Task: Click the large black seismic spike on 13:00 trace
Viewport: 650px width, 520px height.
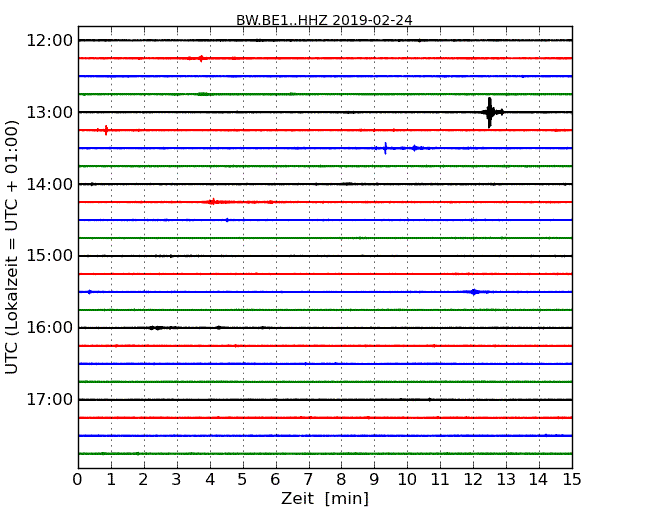Action: tap(490, 112)
